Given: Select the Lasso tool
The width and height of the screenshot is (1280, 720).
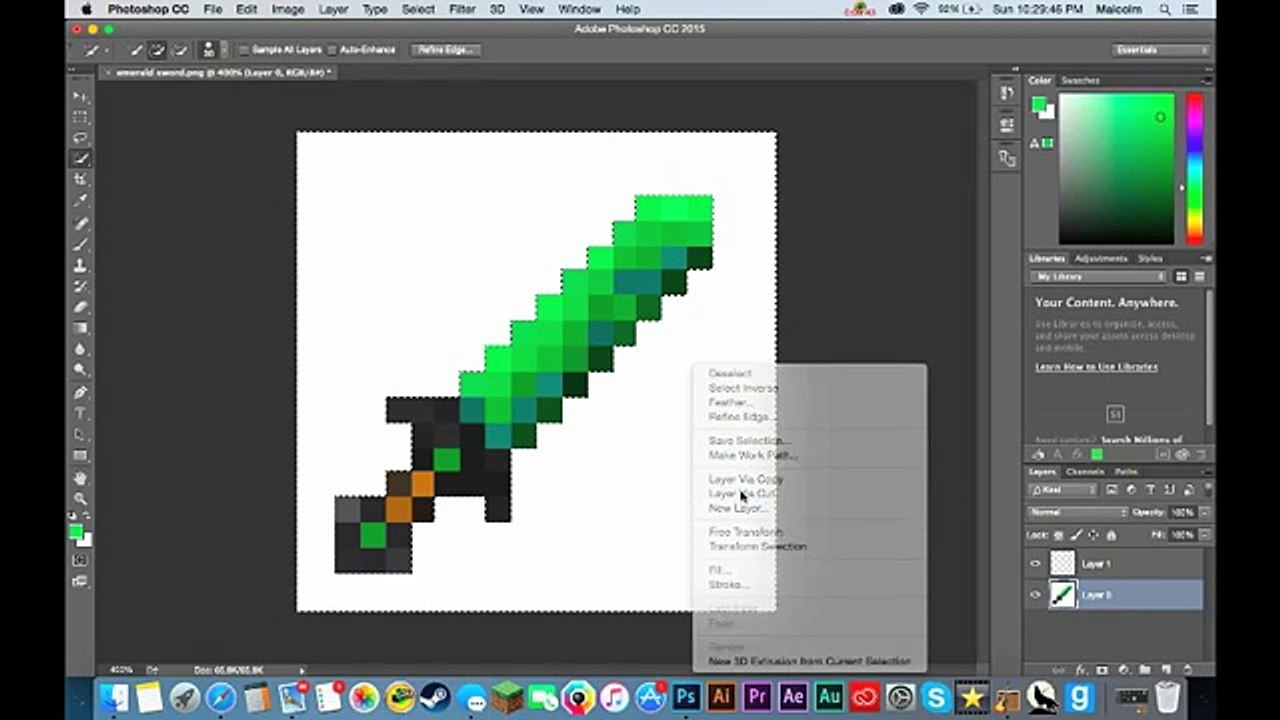Looking at the screenshot, I should [81, 138].
